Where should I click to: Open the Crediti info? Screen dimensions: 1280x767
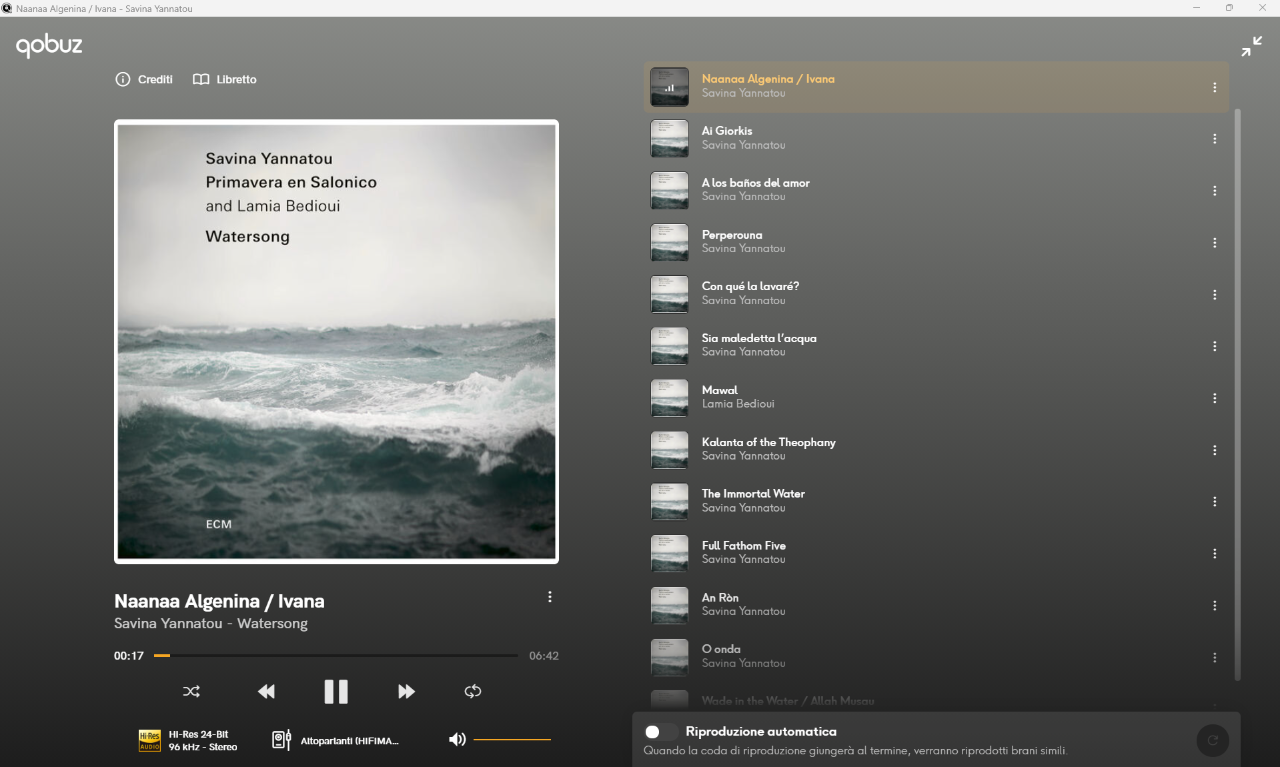[x=144, y=79]
